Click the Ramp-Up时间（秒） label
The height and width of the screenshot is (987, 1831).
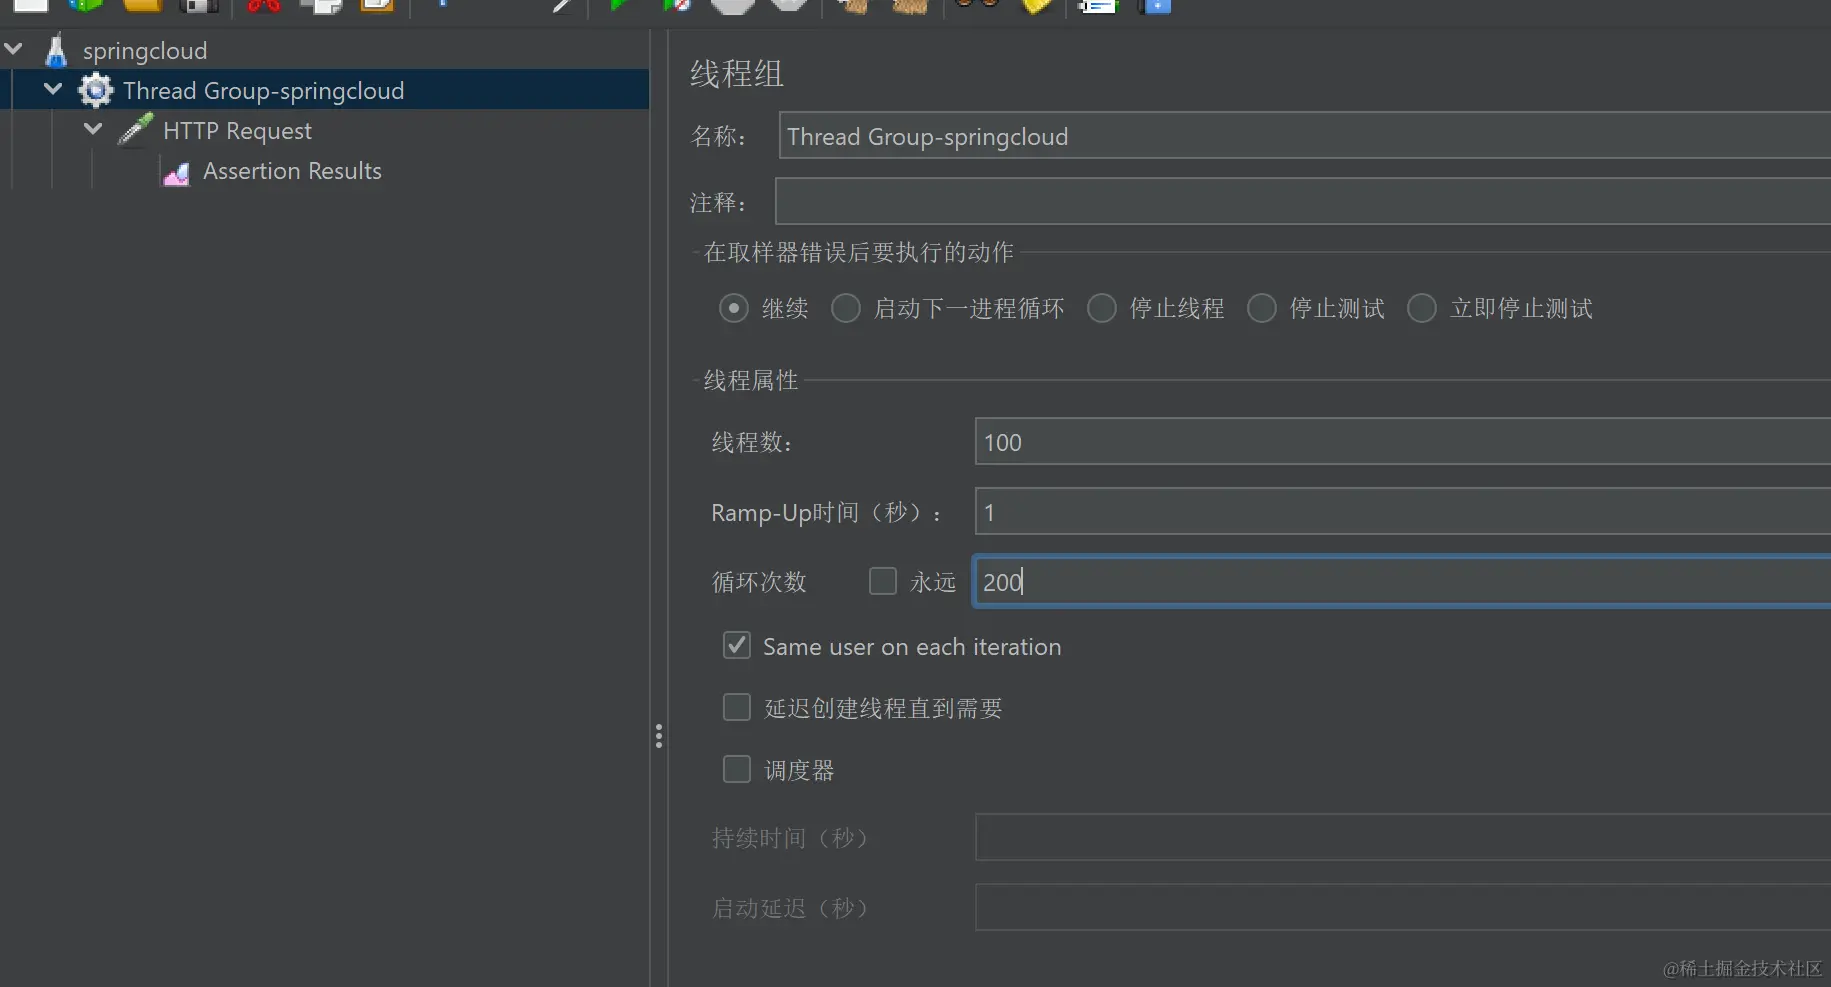coord(826,513)
